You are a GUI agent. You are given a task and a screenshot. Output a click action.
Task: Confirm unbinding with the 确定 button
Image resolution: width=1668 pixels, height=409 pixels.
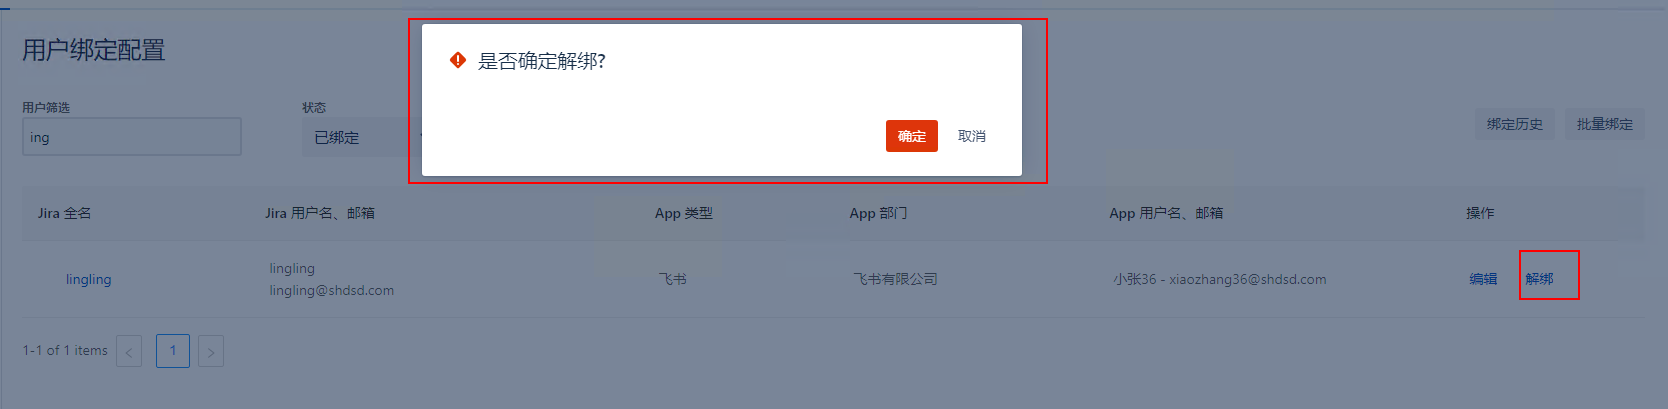[x=911, y=136]
